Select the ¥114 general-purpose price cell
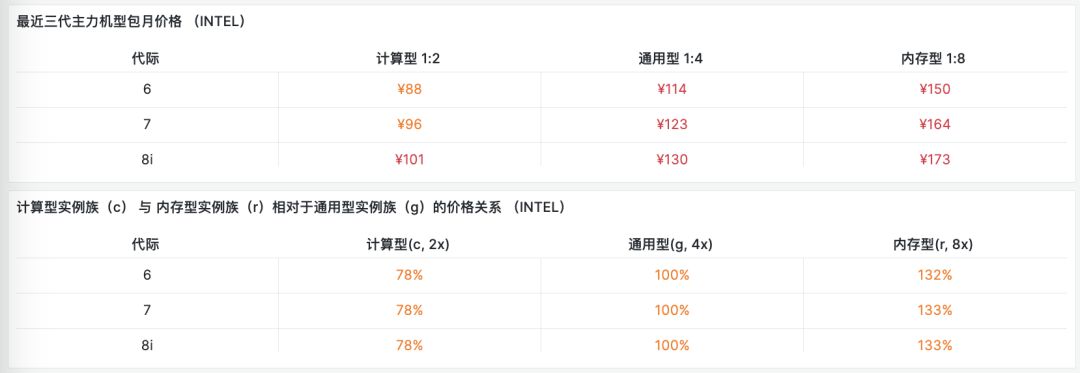Viewport: 1080px width, 373px height. (x=672, y=89)
